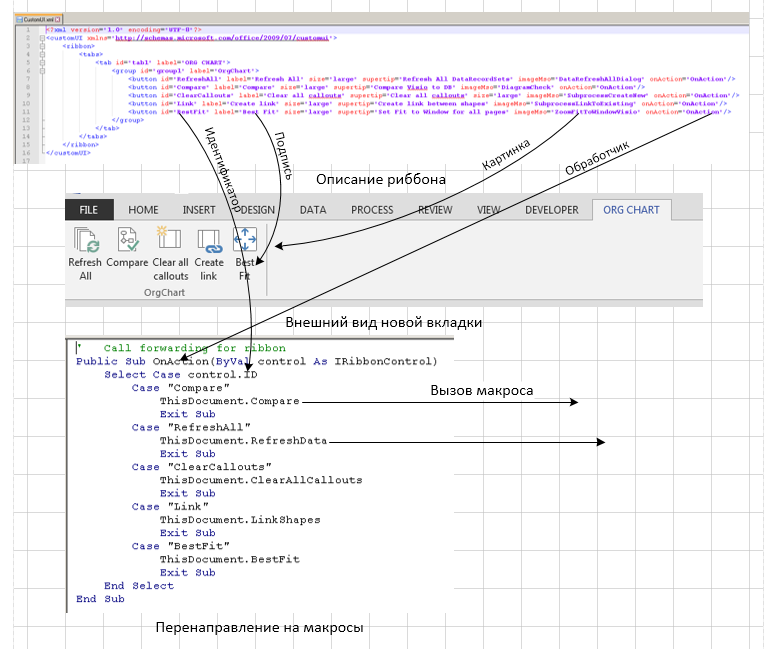This screenshot has width=770, height=649.
Task: Click the Case "Compare" code line
Action: click(181, 388)
